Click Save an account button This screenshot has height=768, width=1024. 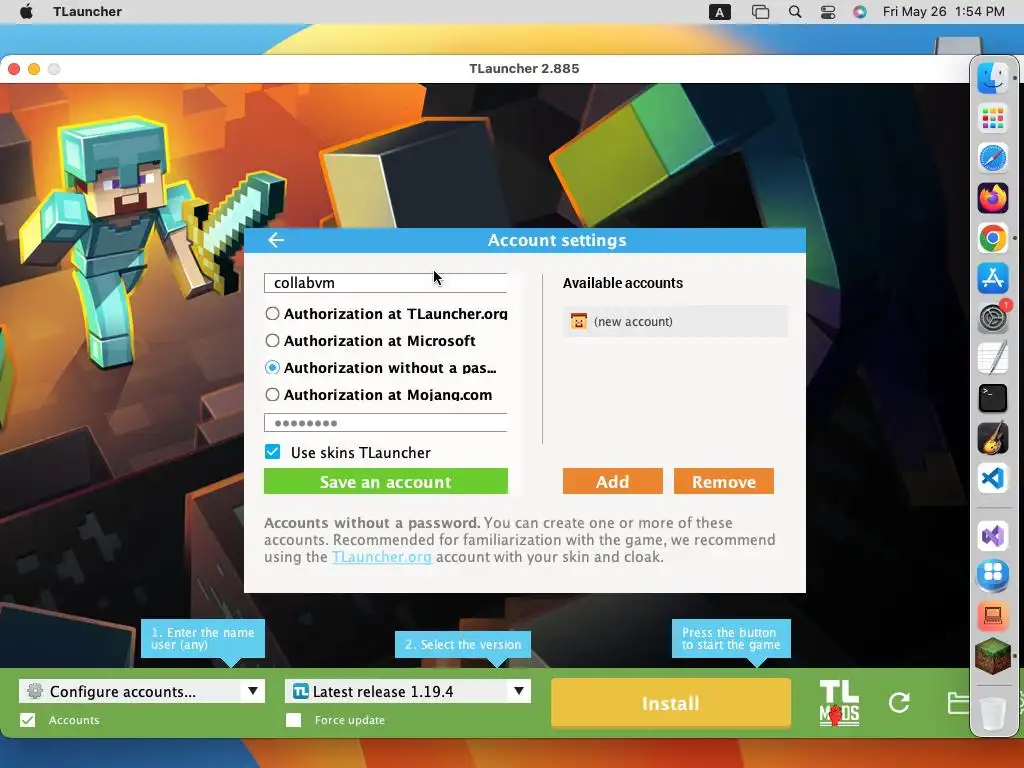tap(385, 481)
